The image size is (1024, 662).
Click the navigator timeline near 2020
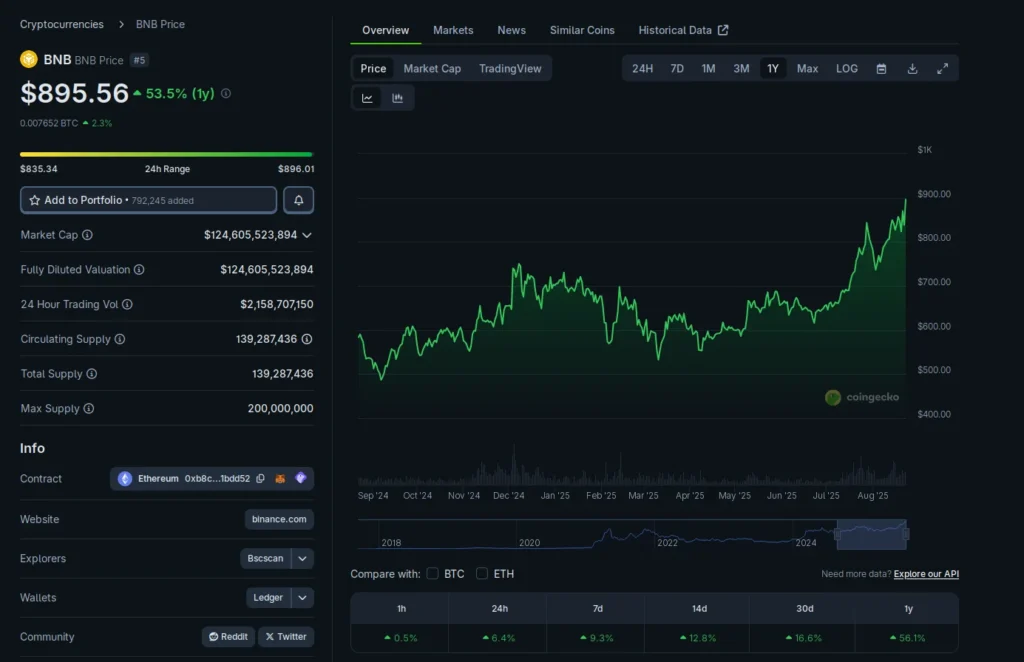pyautogui.click(x=530, y=542)
